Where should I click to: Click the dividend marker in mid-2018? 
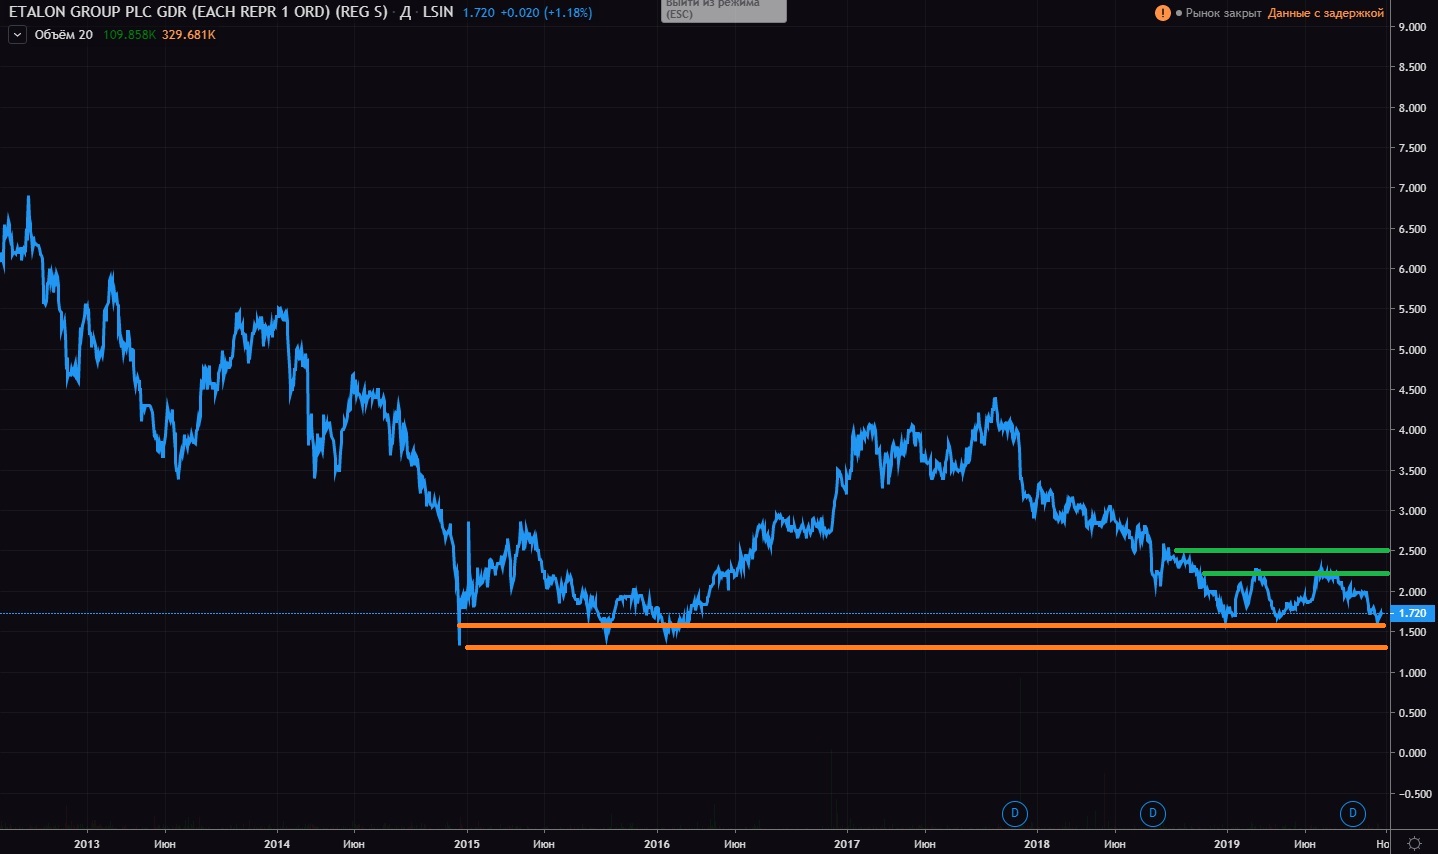click(x=1152, y=813)
